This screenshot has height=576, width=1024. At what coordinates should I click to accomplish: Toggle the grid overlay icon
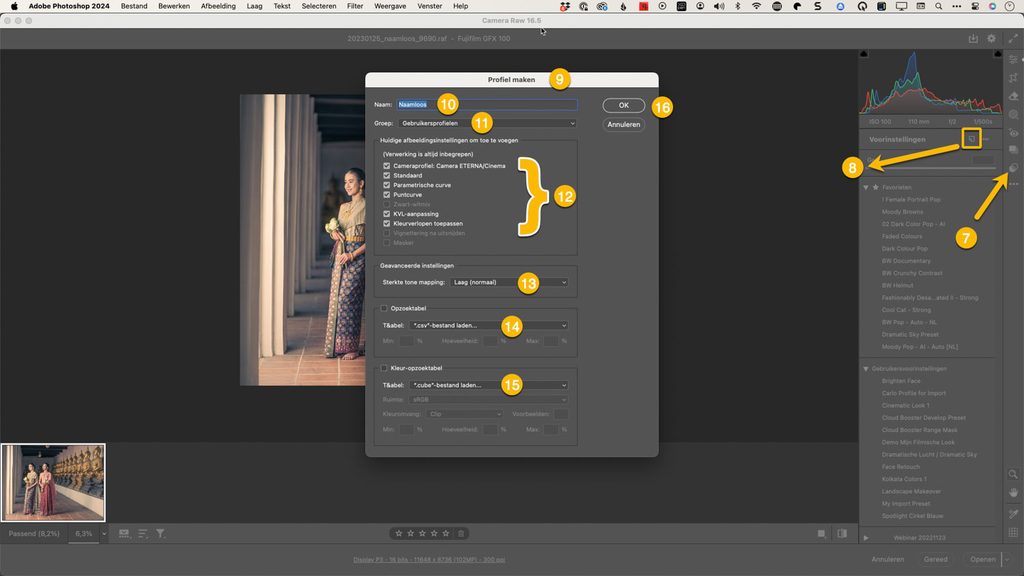(1013, 533)
